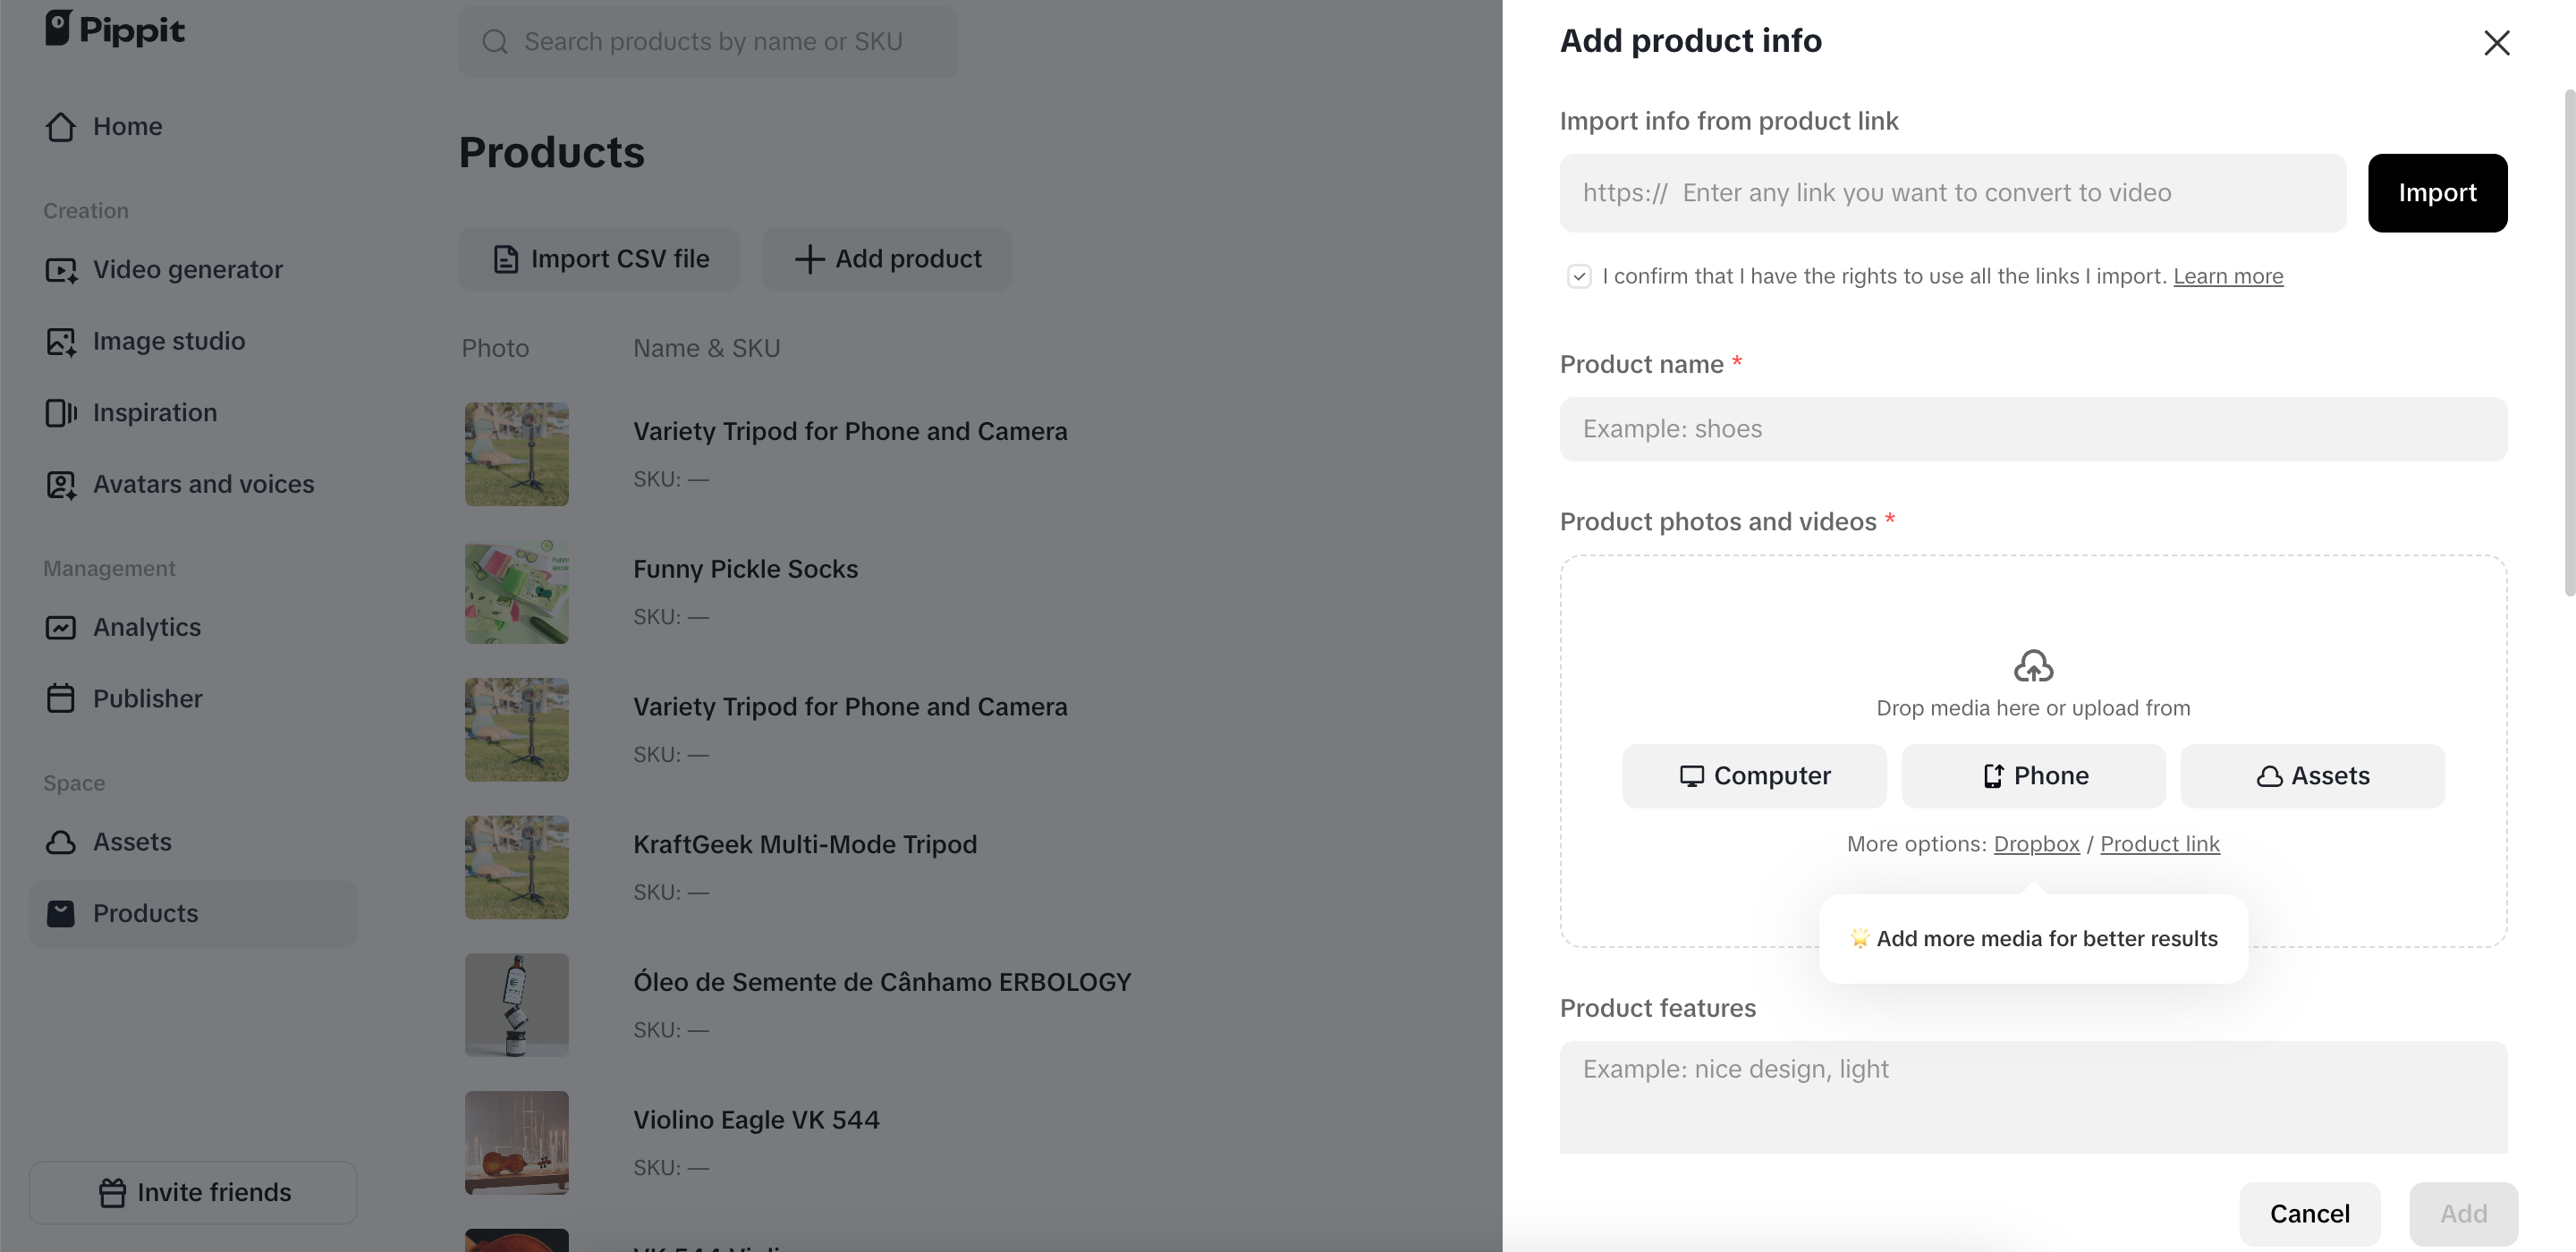View Analytics under Management
Screen dimensions: 2576x1252
pyautogui.click(x=147, y=627)
